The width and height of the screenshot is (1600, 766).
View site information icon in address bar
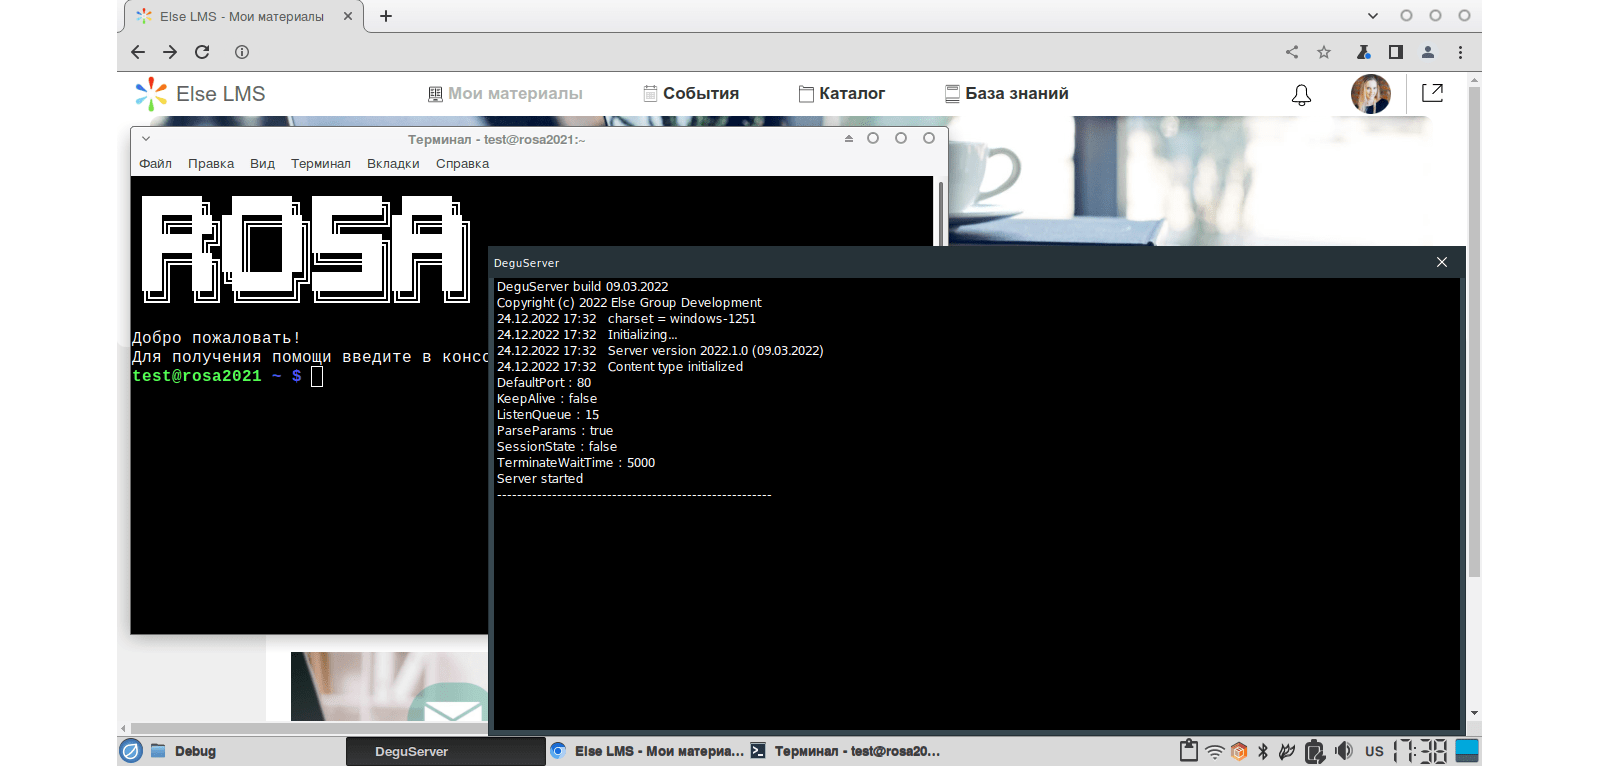point(242,52)
